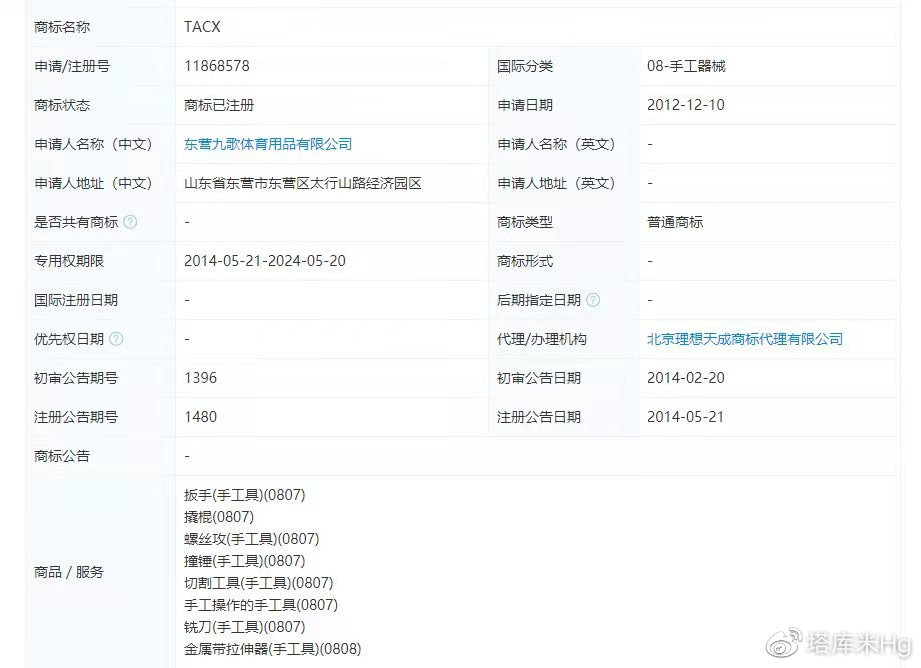Click registration announcement issue number 1480
Image resolution: width=921 pixels, height=668 pixels.
[x=200, y=417]
